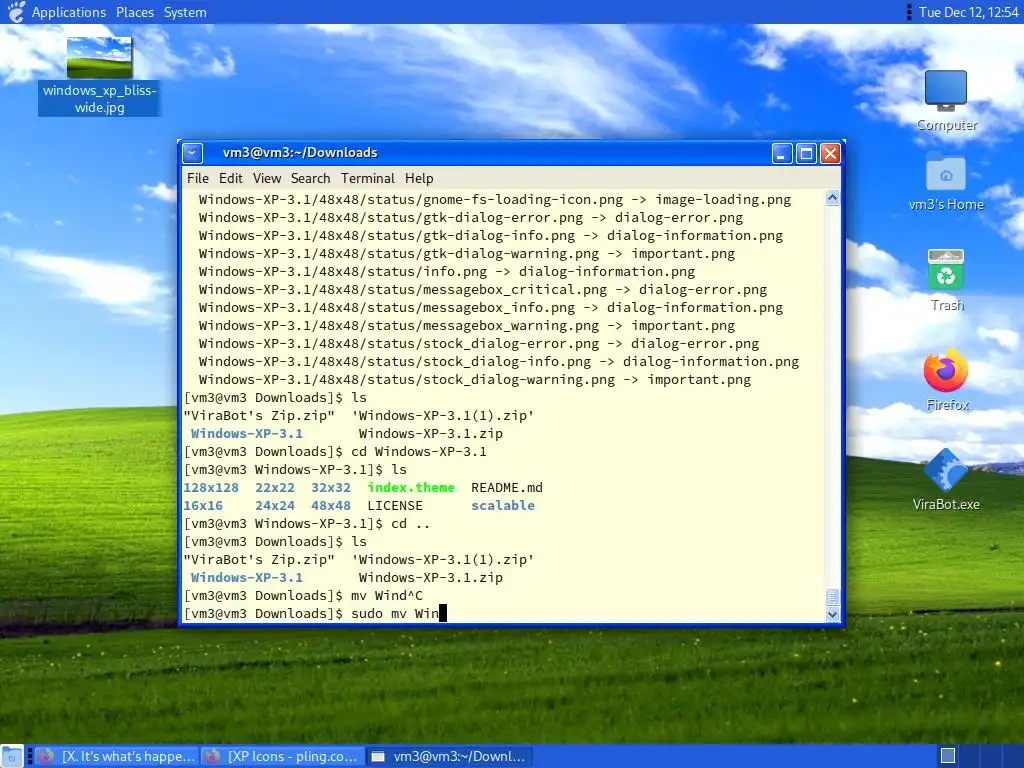Click the 'cd Windows-XP-3.1' command text

point(419,452)
